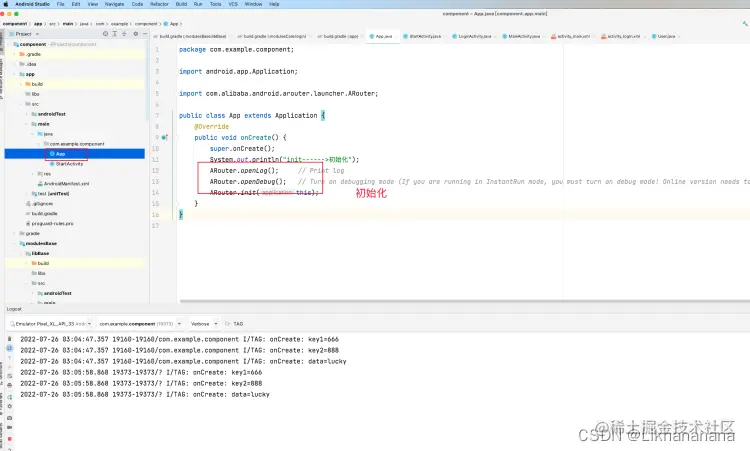Viewport: 750px width, 451px height.
Task: Open the File menu
Action: tap(61, 4)
